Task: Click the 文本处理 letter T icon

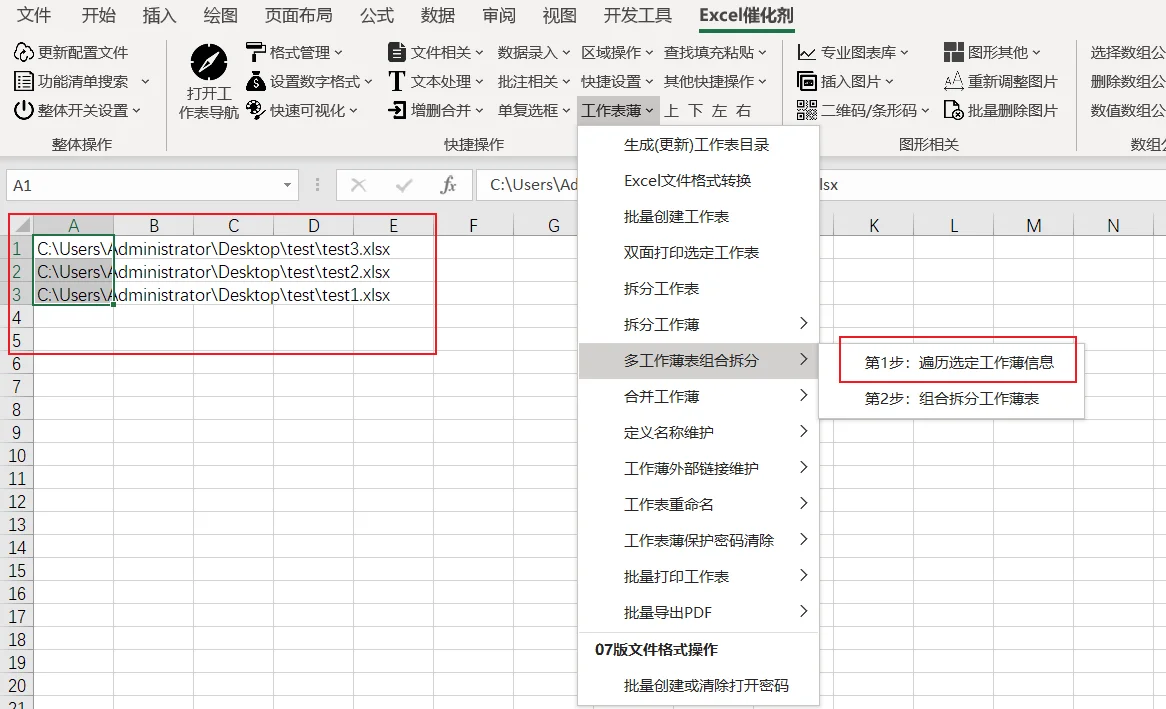Action: [397, 81]
